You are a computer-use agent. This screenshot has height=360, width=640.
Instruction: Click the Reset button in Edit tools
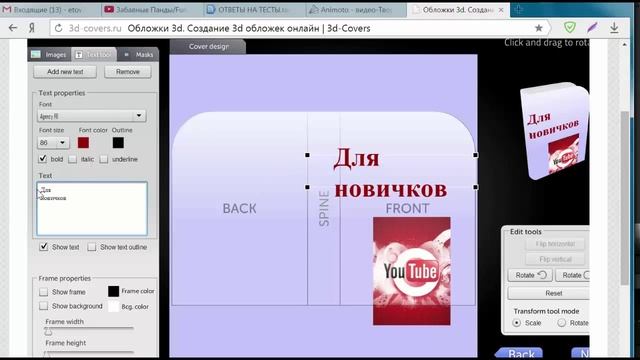coord(549,293)
